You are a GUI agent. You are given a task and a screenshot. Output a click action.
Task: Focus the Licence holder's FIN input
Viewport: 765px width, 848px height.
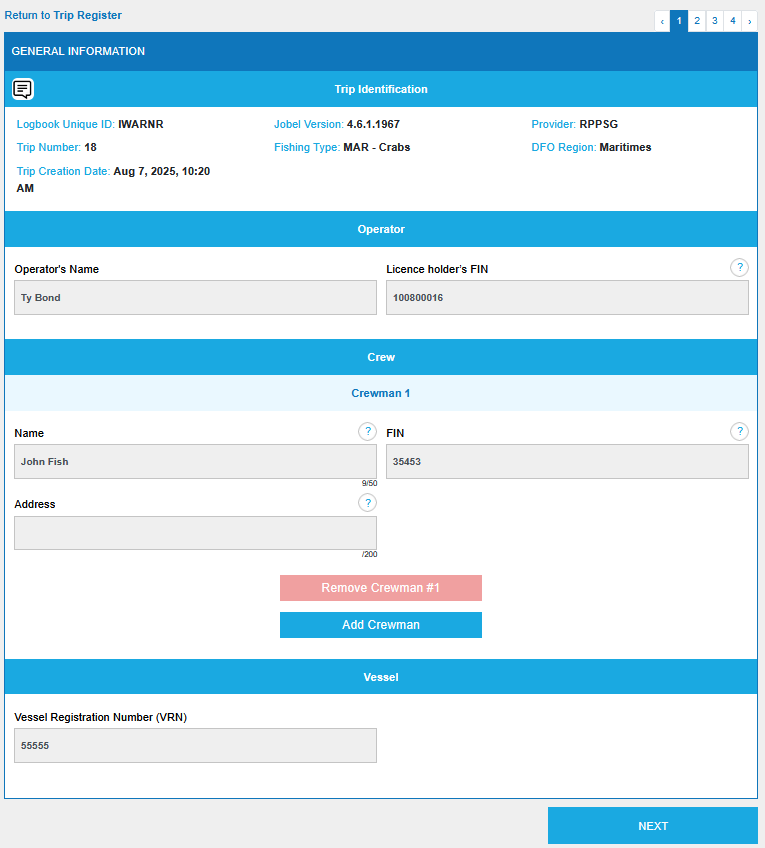pos(567,298)
